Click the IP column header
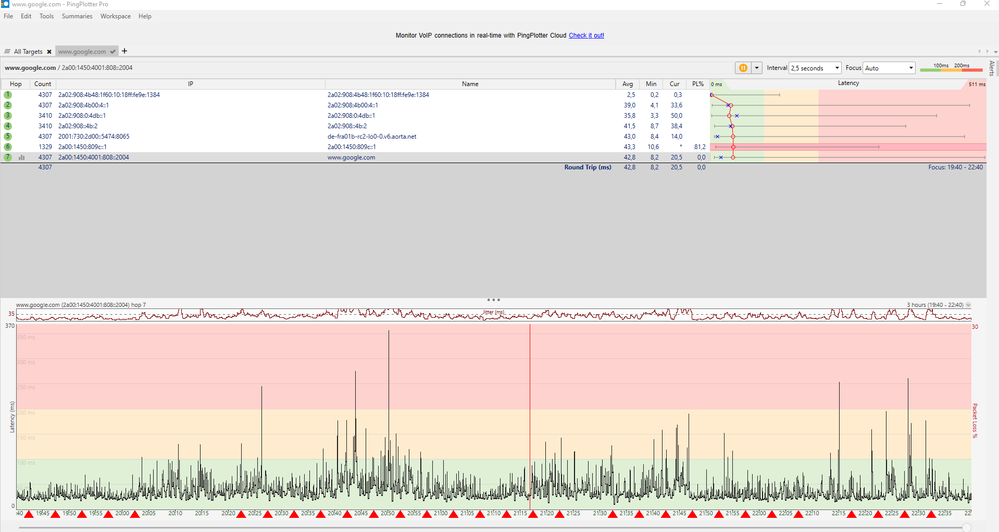 click(x=190, y=84)
